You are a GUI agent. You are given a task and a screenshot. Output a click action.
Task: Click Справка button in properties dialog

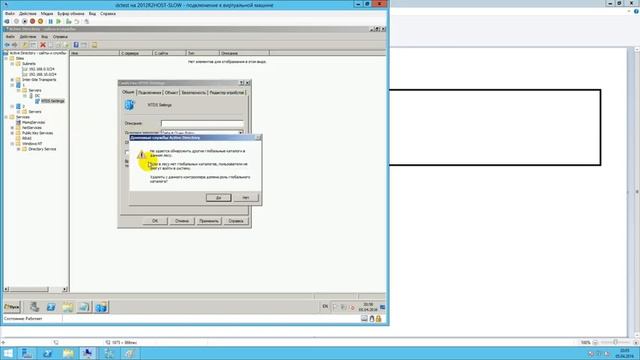point(236,221)
